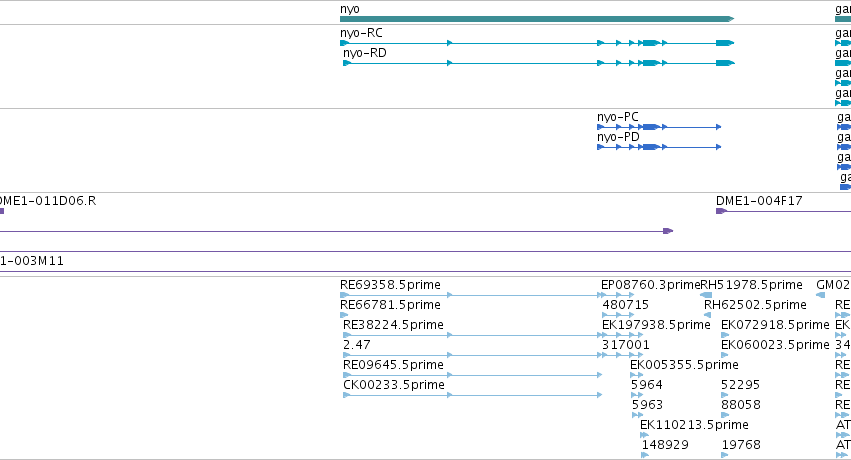The image size is (851, 460).
Task: Select the nyo gene span bar
Action: tap(537, 19)
